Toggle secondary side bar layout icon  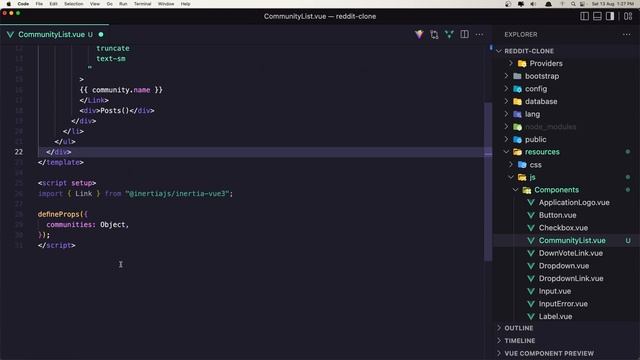610,16
